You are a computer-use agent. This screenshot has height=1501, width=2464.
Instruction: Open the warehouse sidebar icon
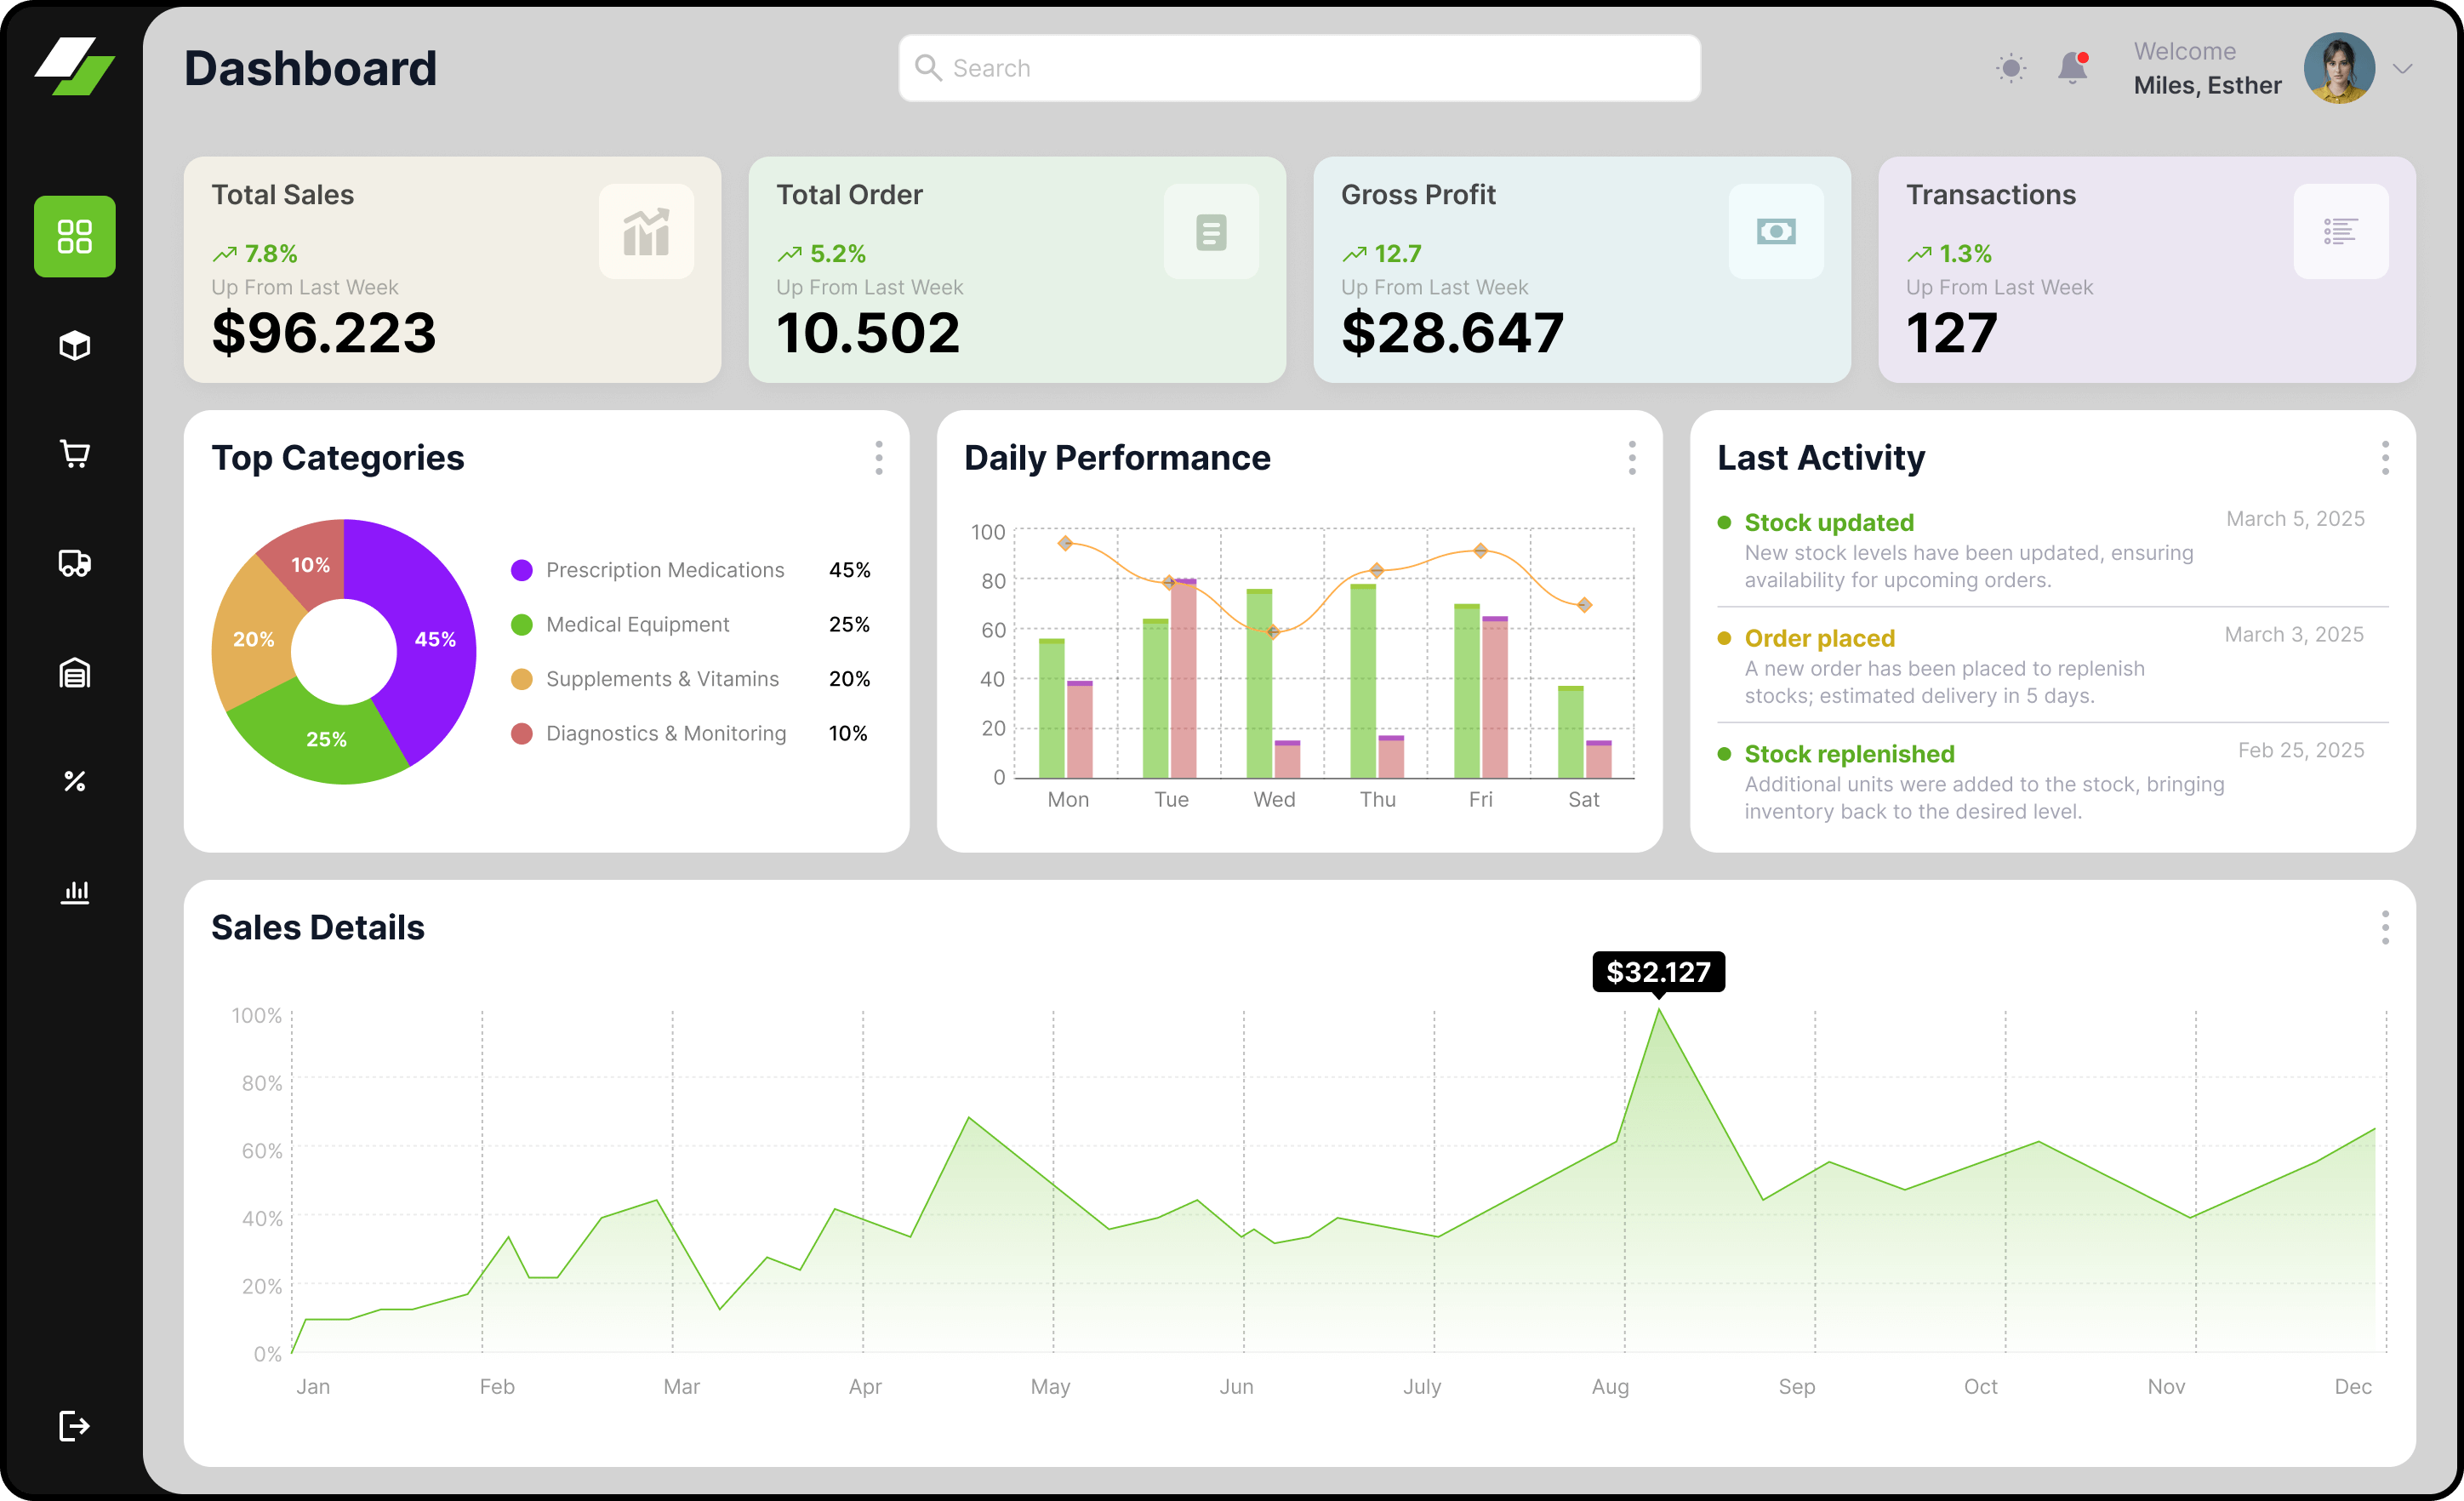(75, 673)
